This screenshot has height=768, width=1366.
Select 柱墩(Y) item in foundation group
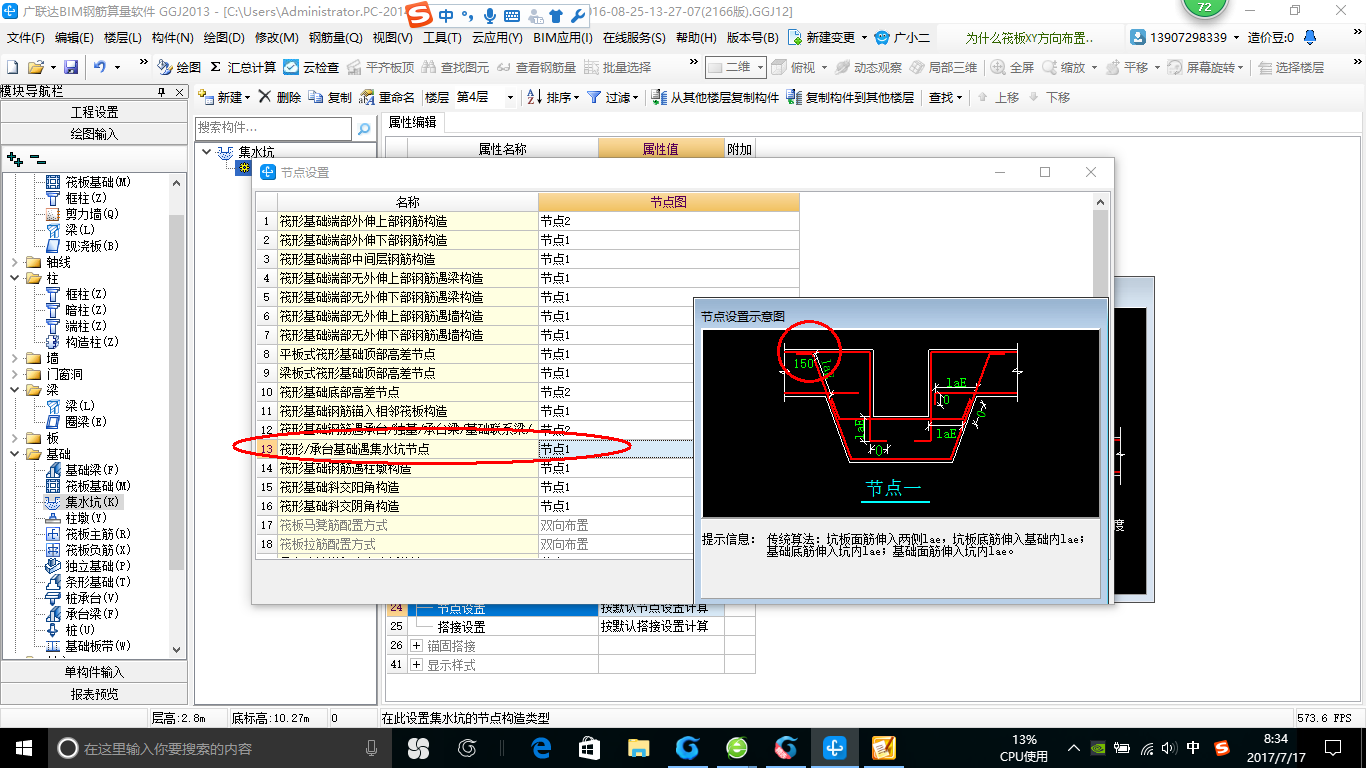click(77, 518)
